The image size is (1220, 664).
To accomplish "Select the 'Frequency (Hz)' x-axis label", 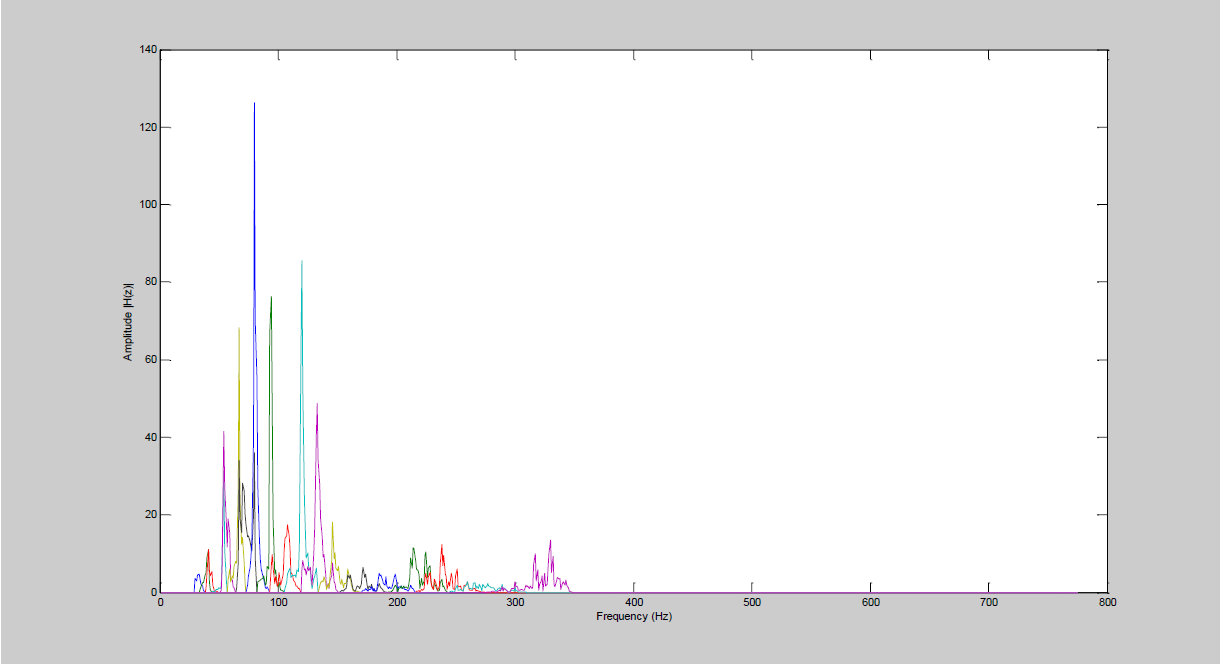I will click(633, 617).
